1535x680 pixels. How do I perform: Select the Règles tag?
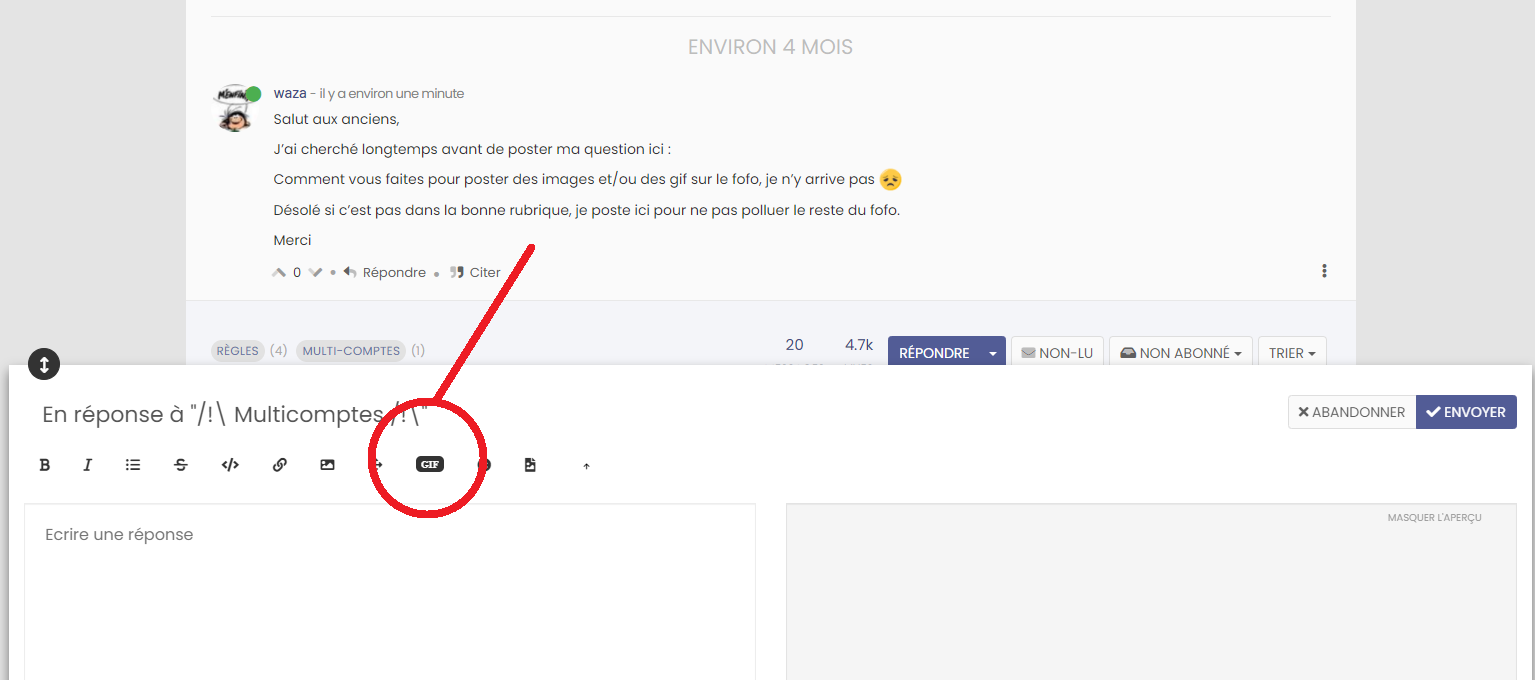[x=237, y=351]
